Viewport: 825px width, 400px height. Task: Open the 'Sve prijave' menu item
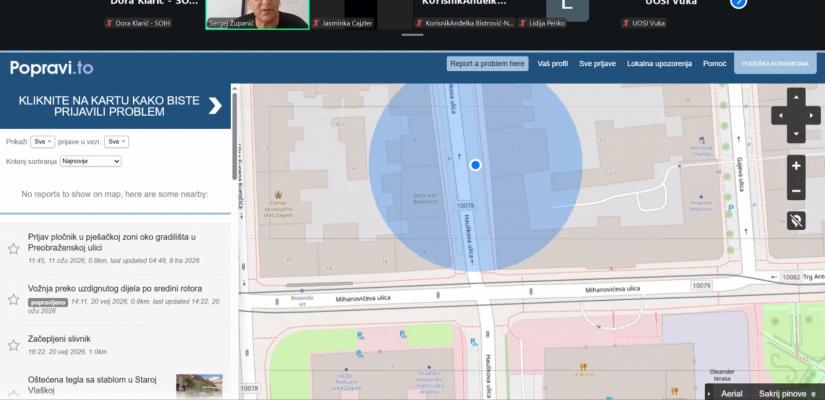tap(597, 64)
